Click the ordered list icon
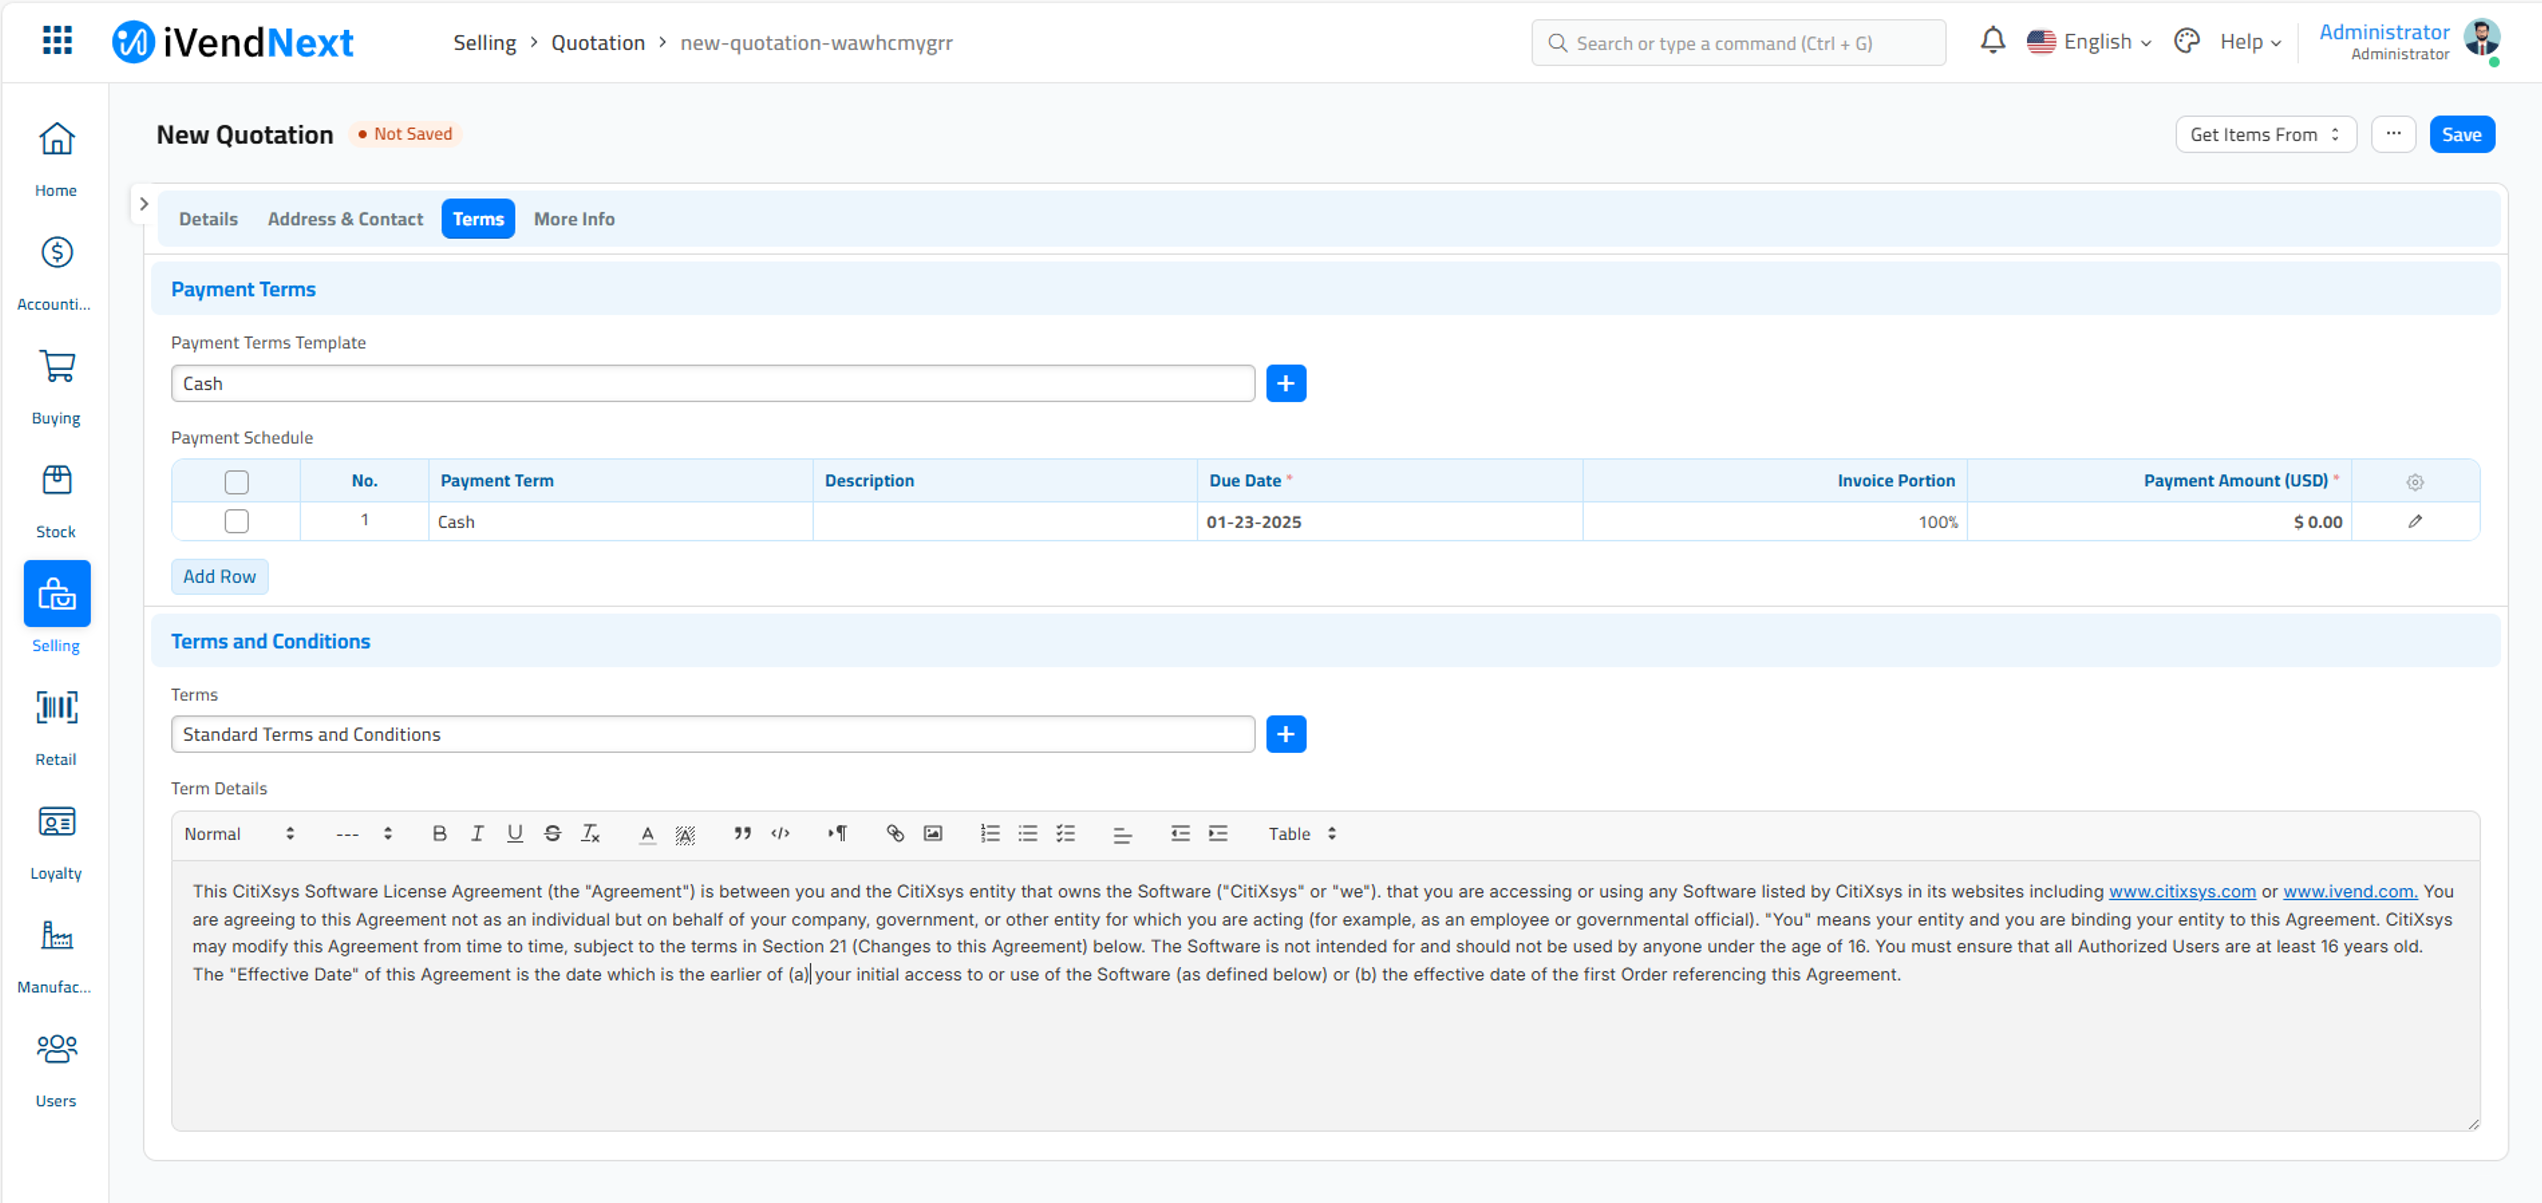 pos(990,833)
